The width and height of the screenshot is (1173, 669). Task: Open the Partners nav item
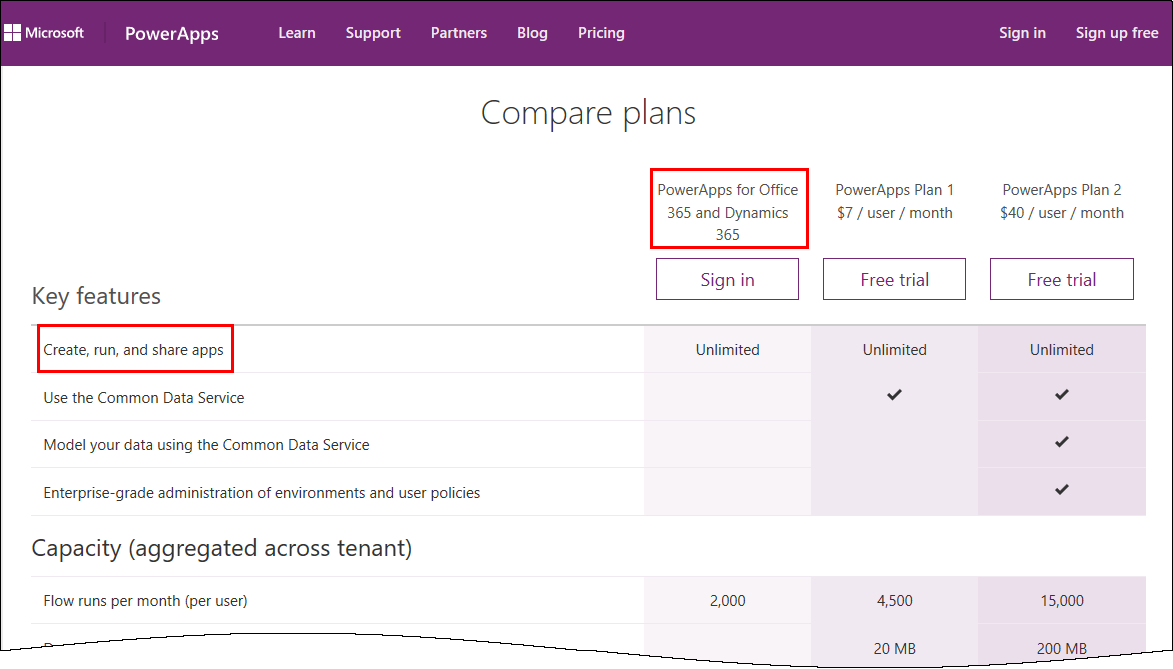(x=459, y=33)
